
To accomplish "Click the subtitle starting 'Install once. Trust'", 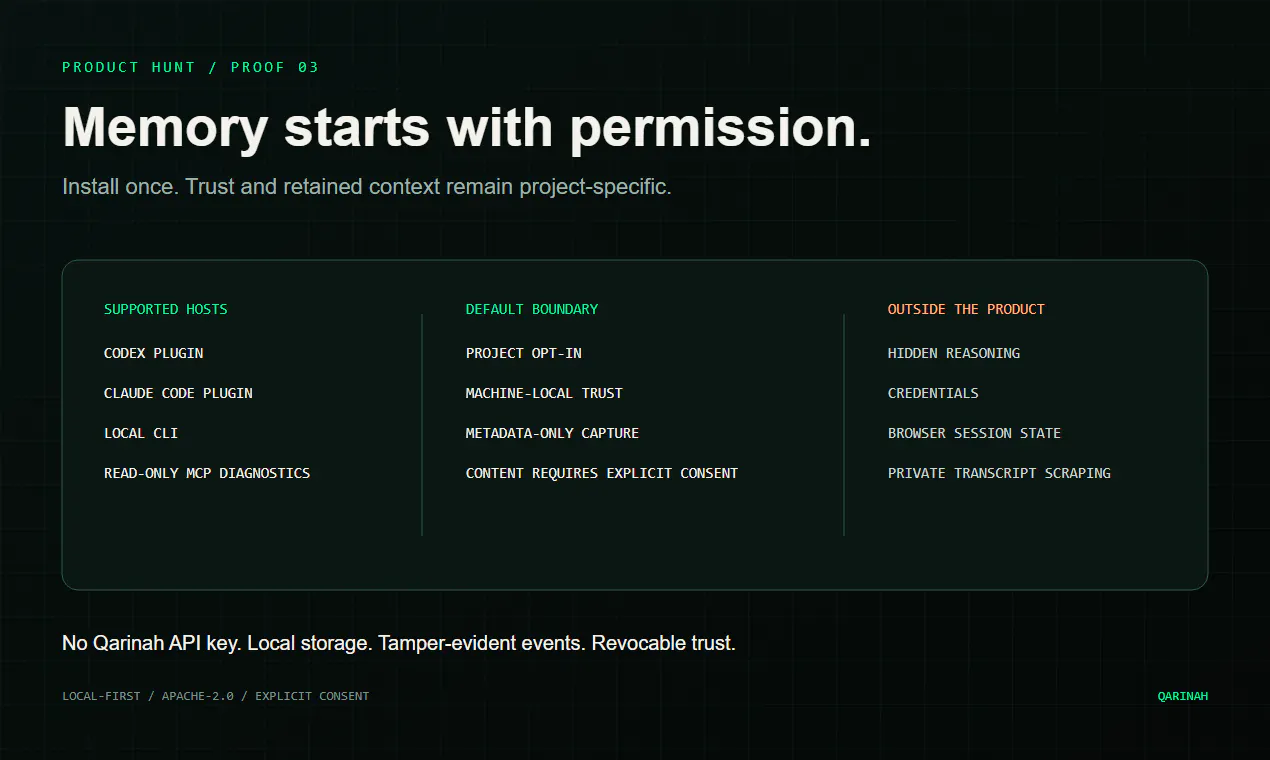I will [367, 187].
